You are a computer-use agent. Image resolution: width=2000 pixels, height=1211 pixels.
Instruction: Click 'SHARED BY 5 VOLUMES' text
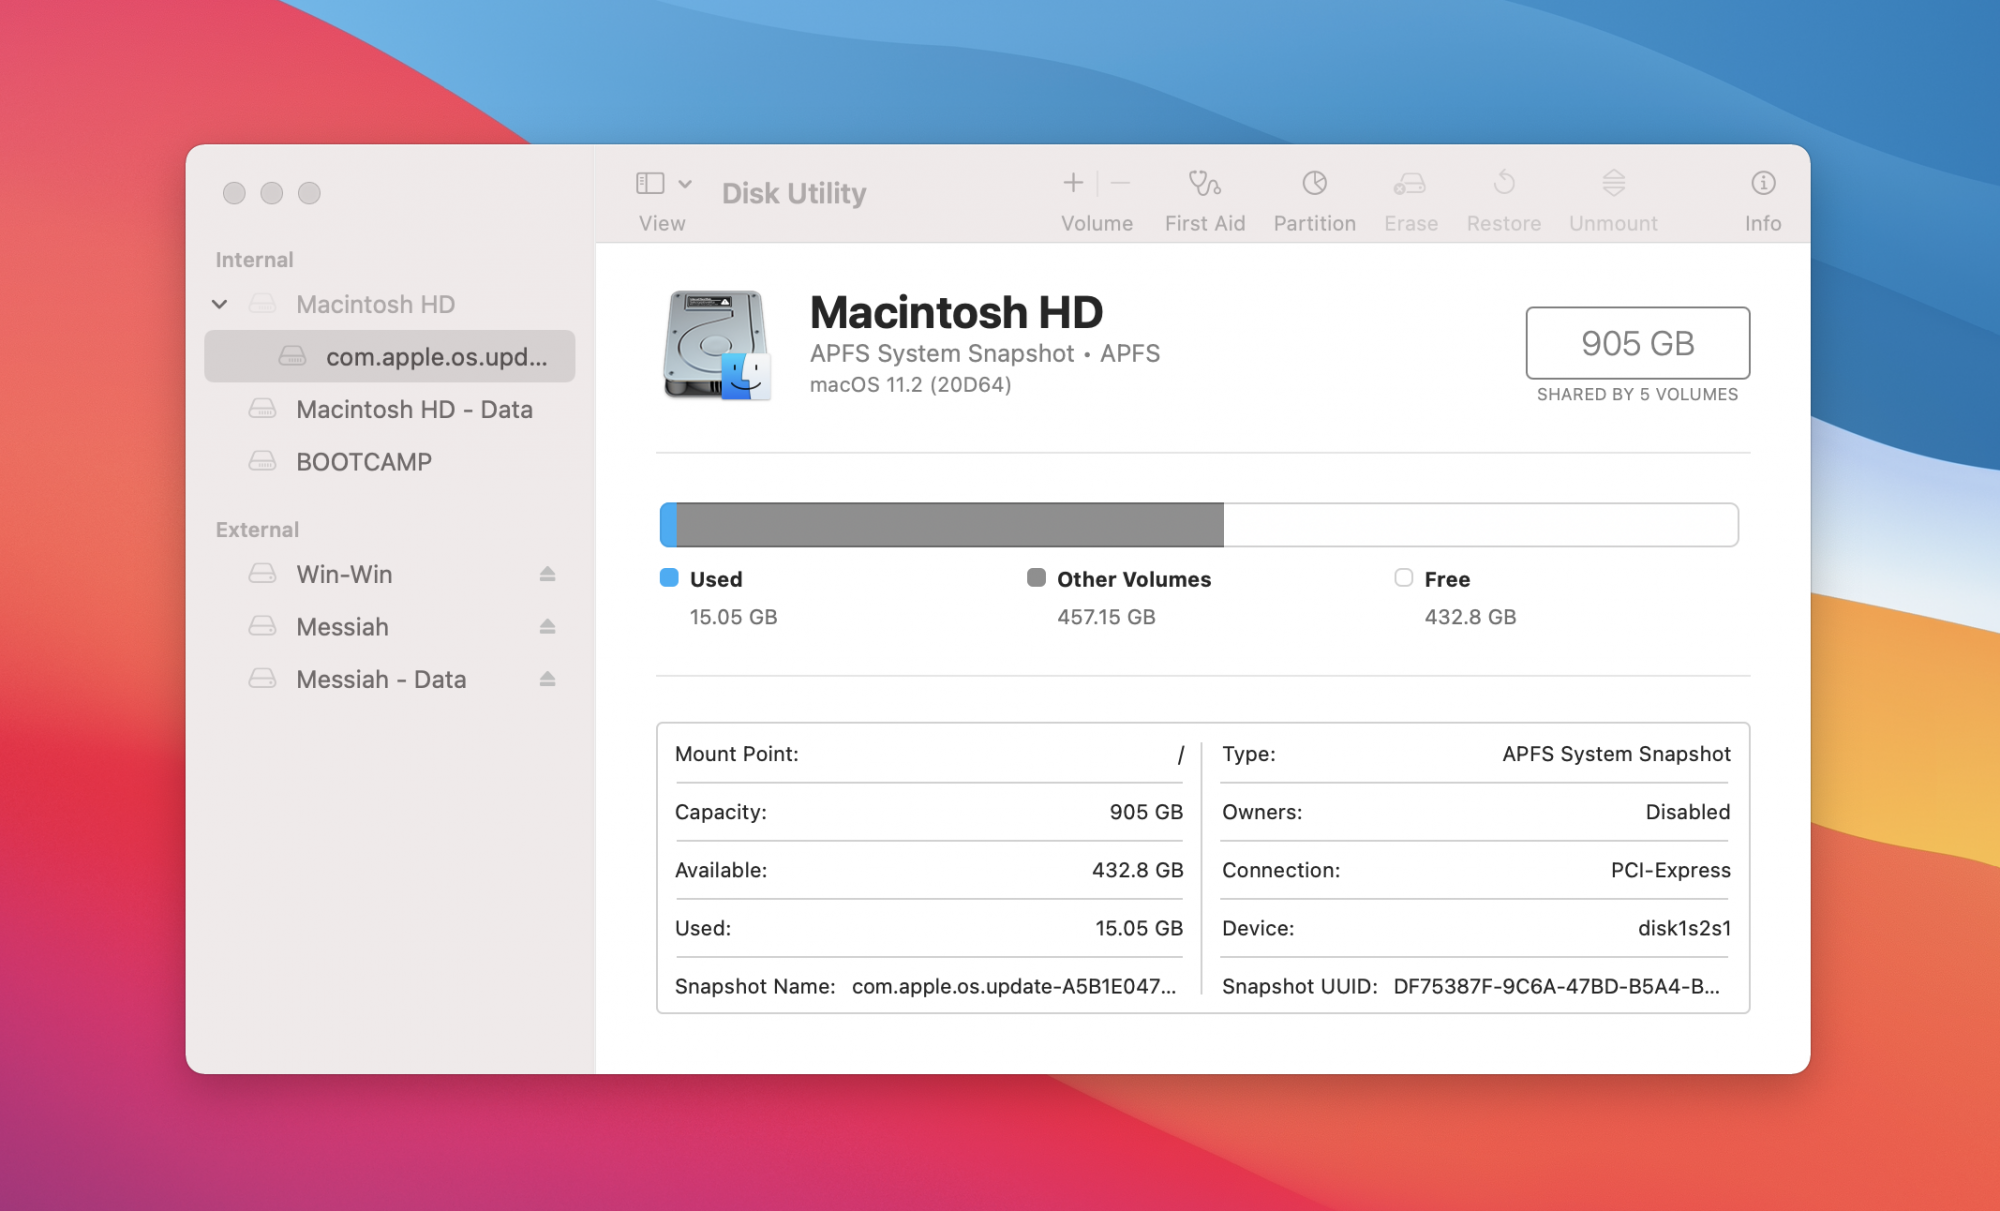tap(1637, 395)
